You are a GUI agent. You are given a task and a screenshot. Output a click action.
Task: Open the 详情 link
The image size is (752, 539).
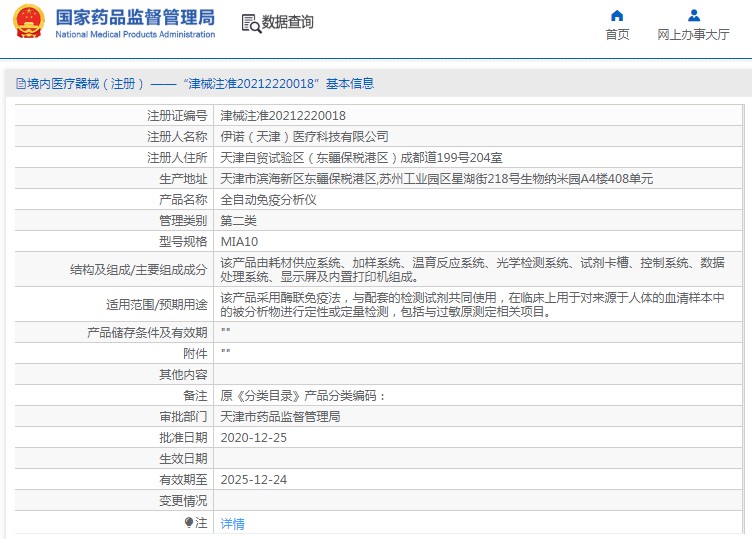pyautogui.click(x=232, y=523)
